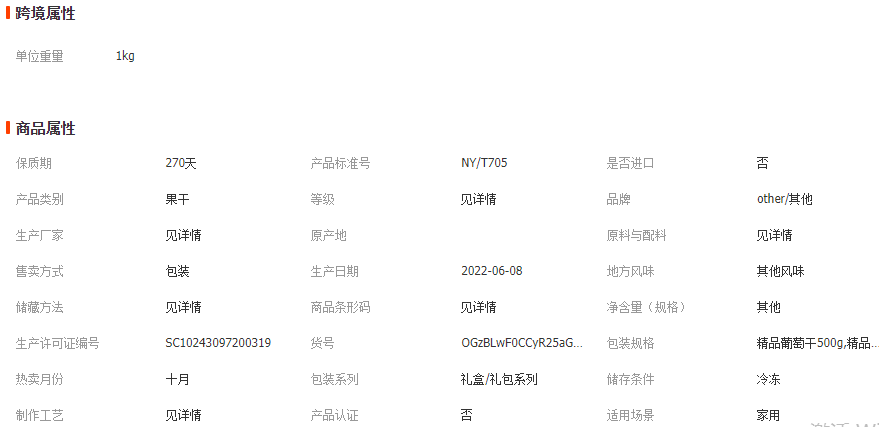This screenshot has width=879, height=427.
Task: Click the 商品属性 section heading
Action: 45,129
